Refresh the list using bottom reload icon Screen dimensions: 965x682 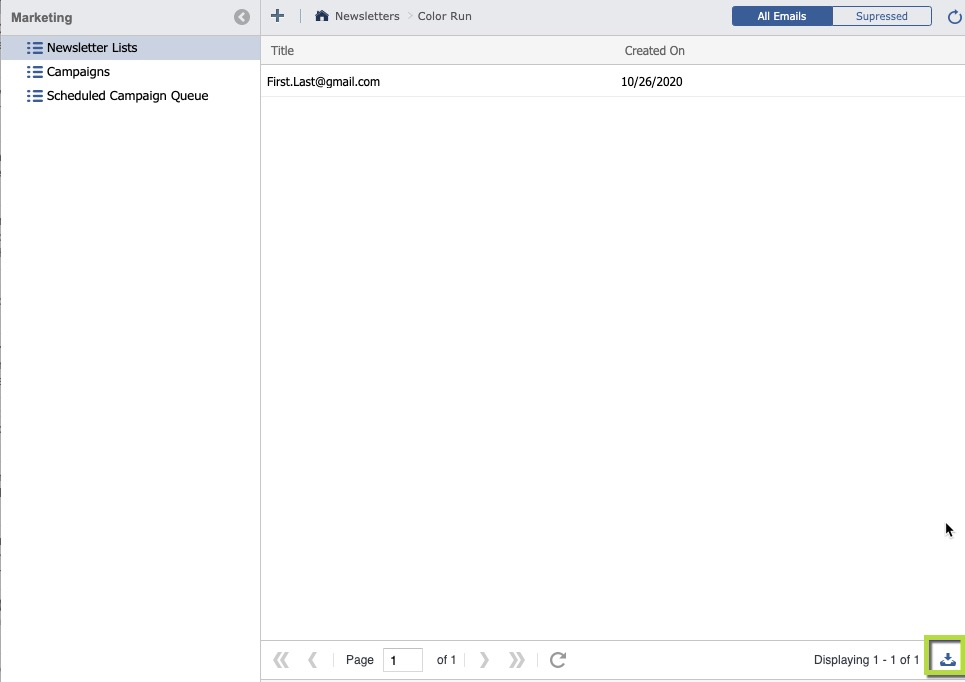click(558, 660)
